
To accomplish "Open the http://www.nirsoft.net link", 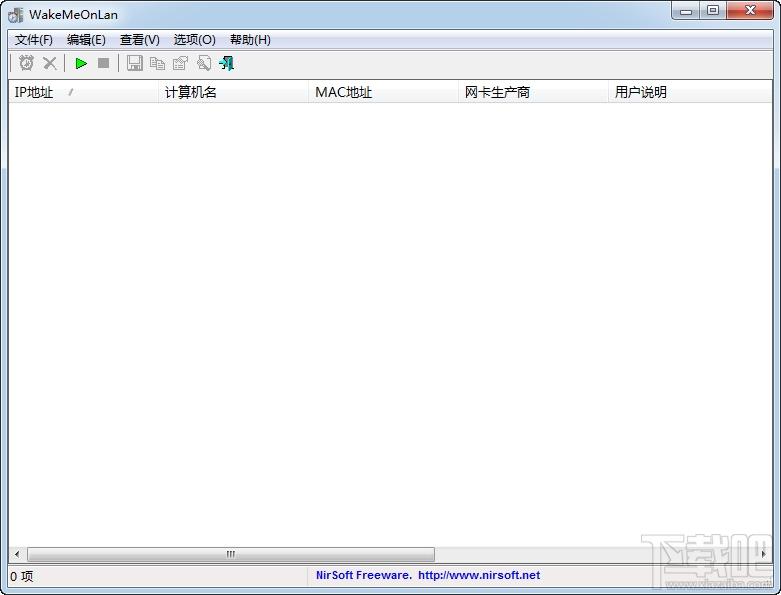I will click(479, 575).
